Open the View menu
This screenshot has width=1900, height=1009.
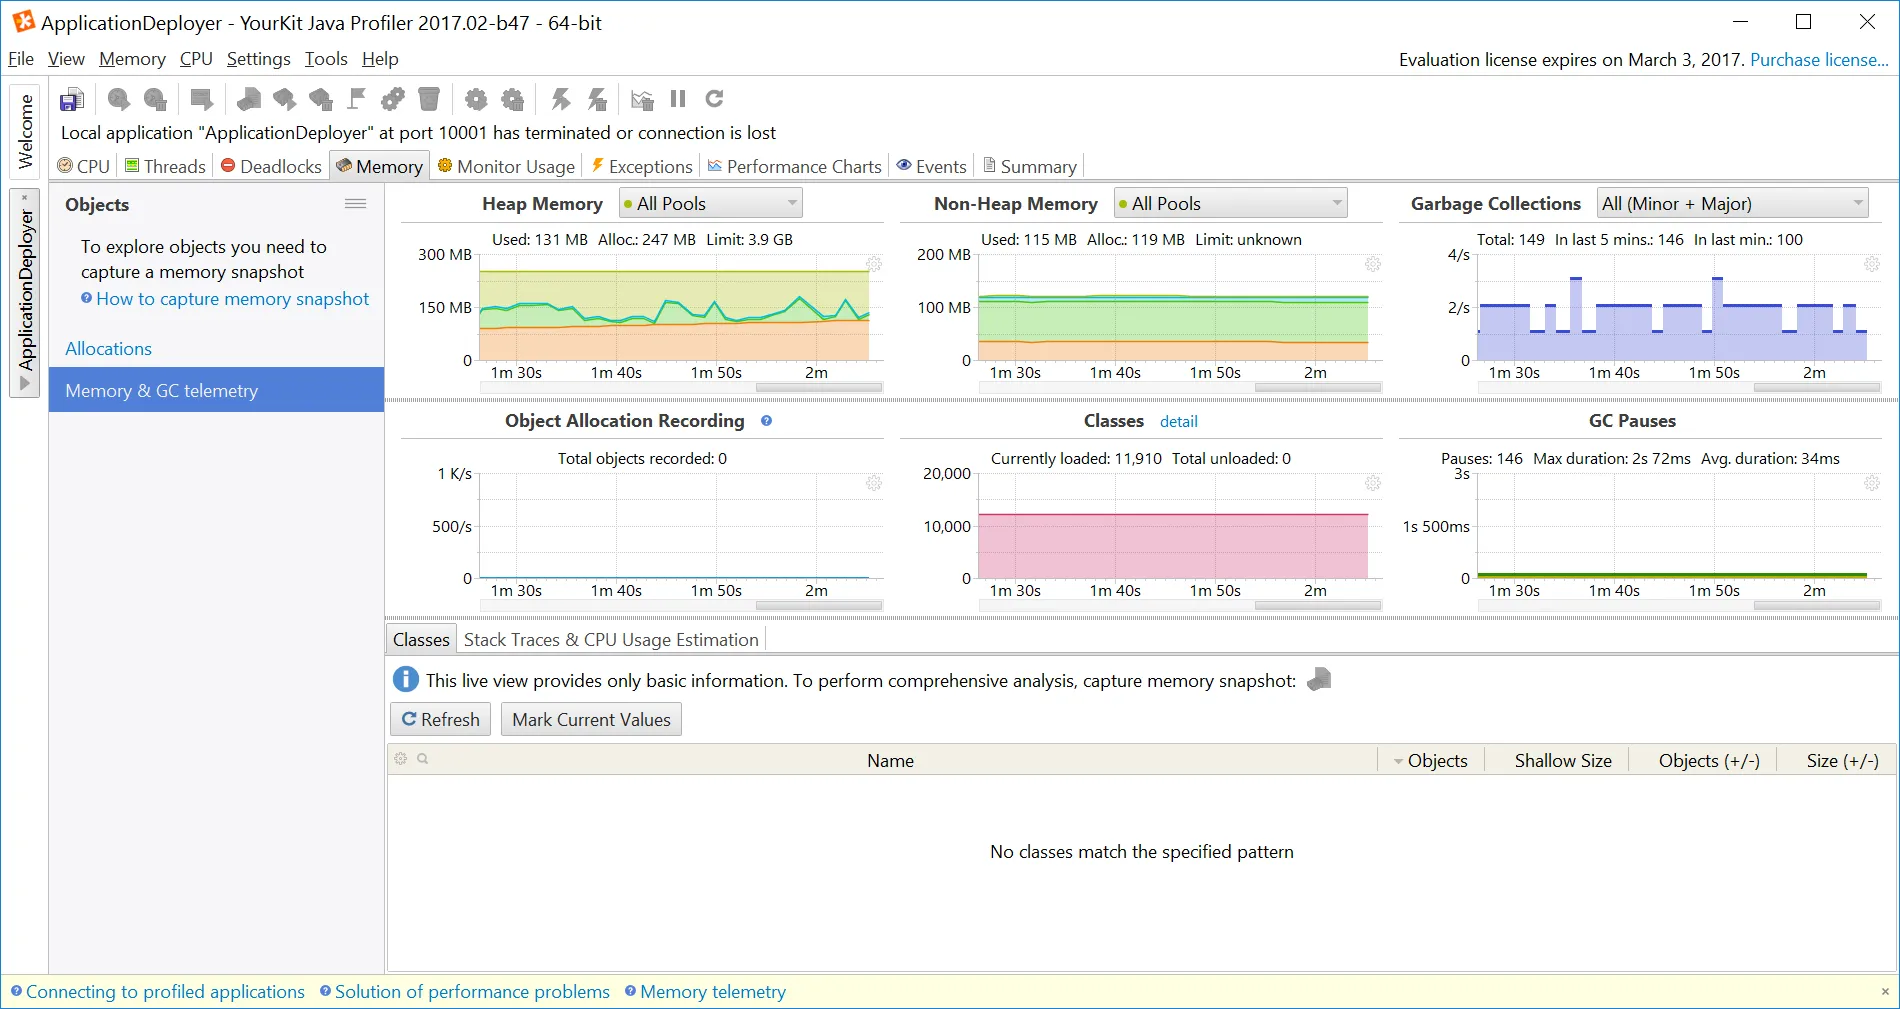(66, 59)
